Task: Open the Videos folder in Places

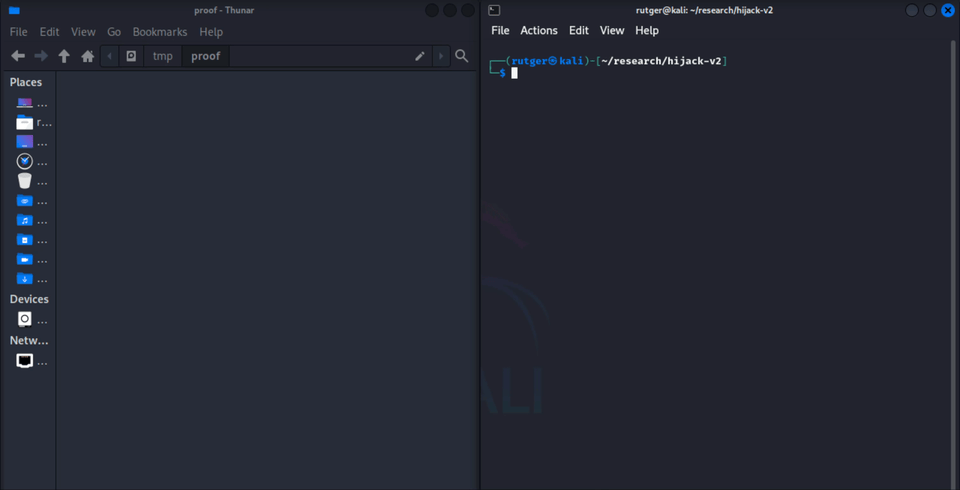Action: (32, 260)
